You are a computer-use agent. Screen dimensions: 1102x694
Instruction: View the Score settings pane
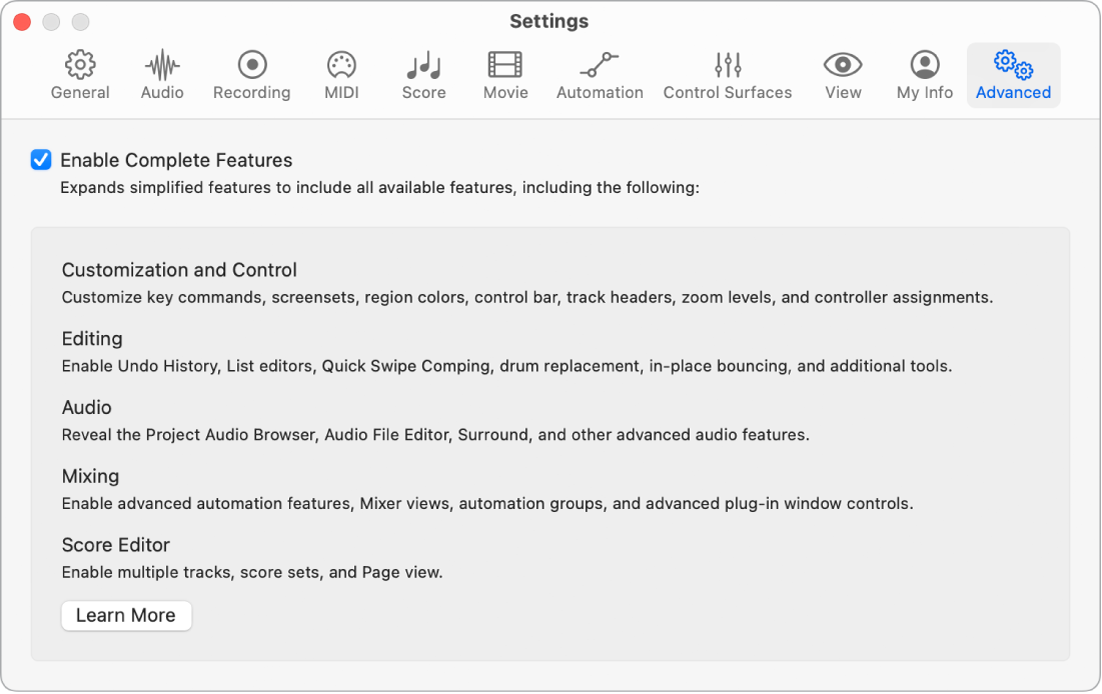[x=423, y=75]
